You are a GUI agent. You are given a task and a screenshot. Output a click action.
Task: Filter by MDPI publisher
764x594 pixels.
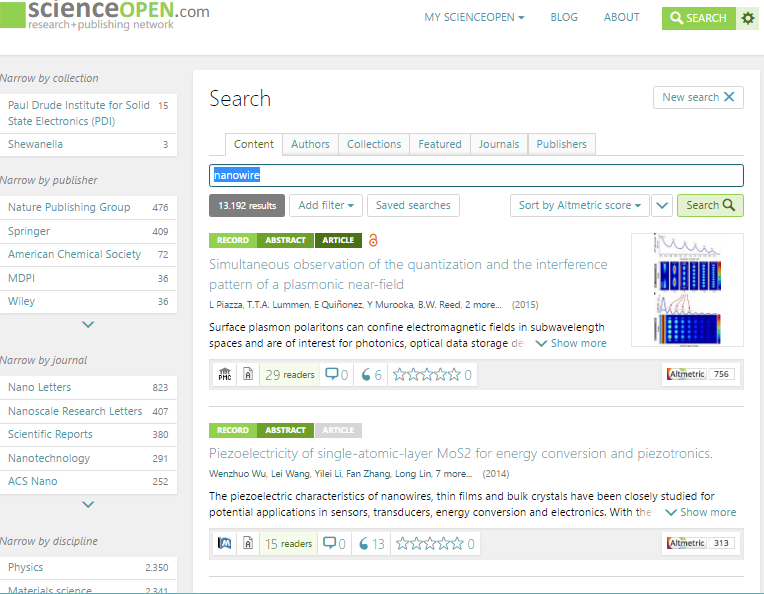pos(88,278)
